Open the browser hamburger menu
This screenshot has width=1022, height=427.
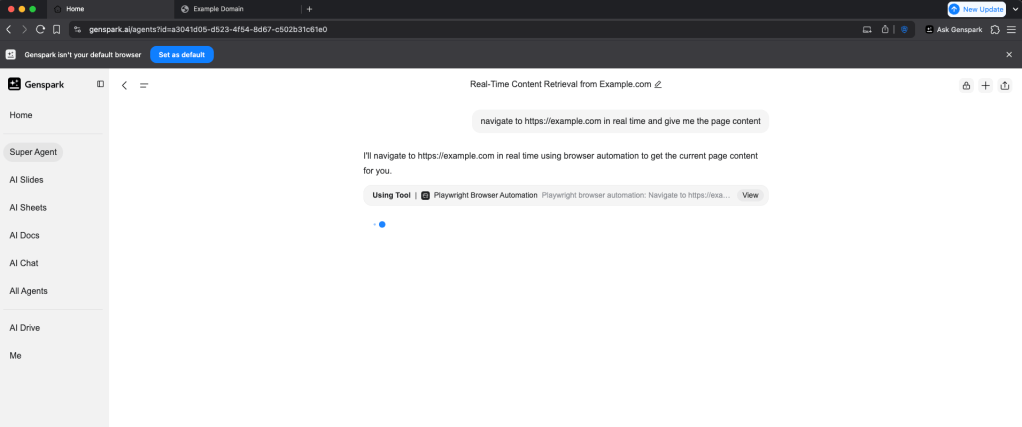coord(1011,29)
